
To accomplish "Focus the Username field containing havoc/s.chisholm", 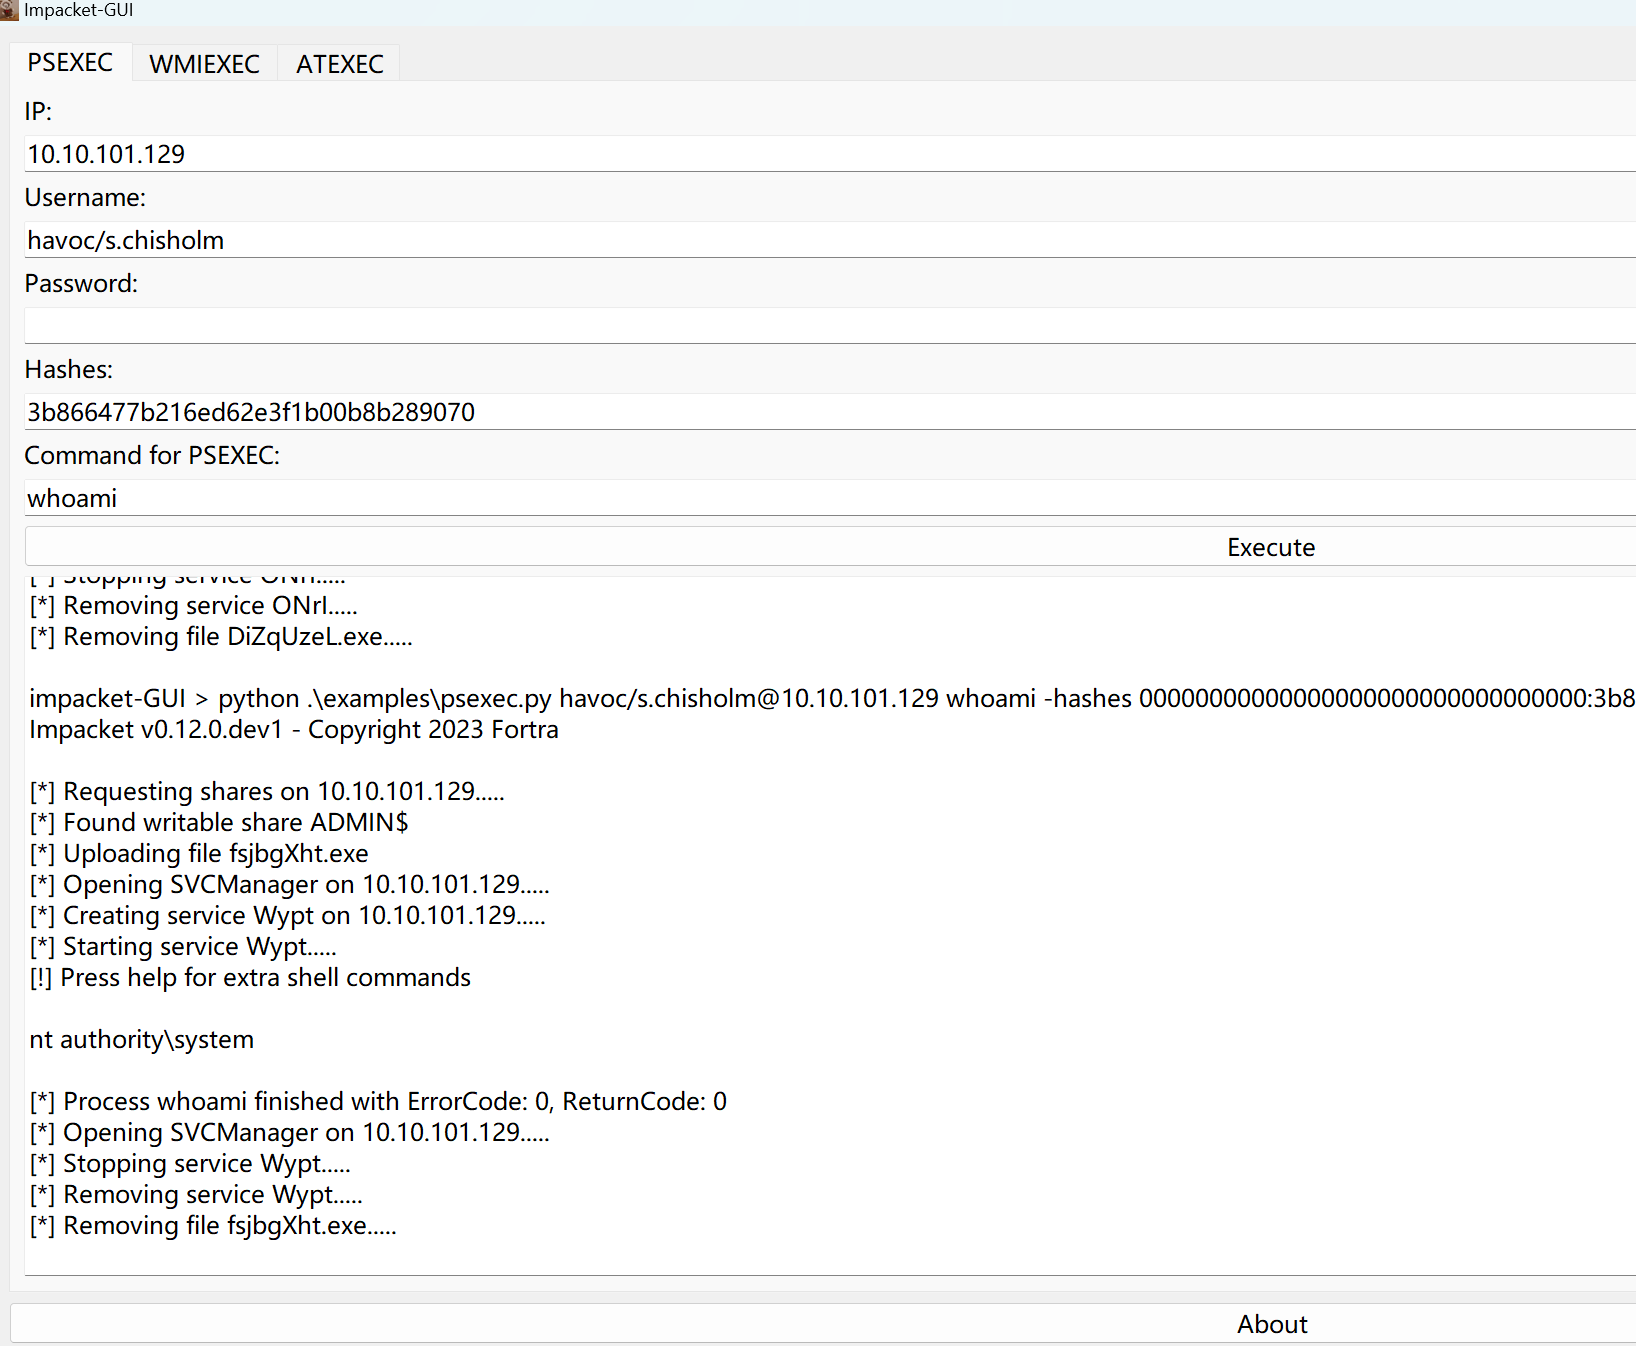I will [x=830, y=240].
